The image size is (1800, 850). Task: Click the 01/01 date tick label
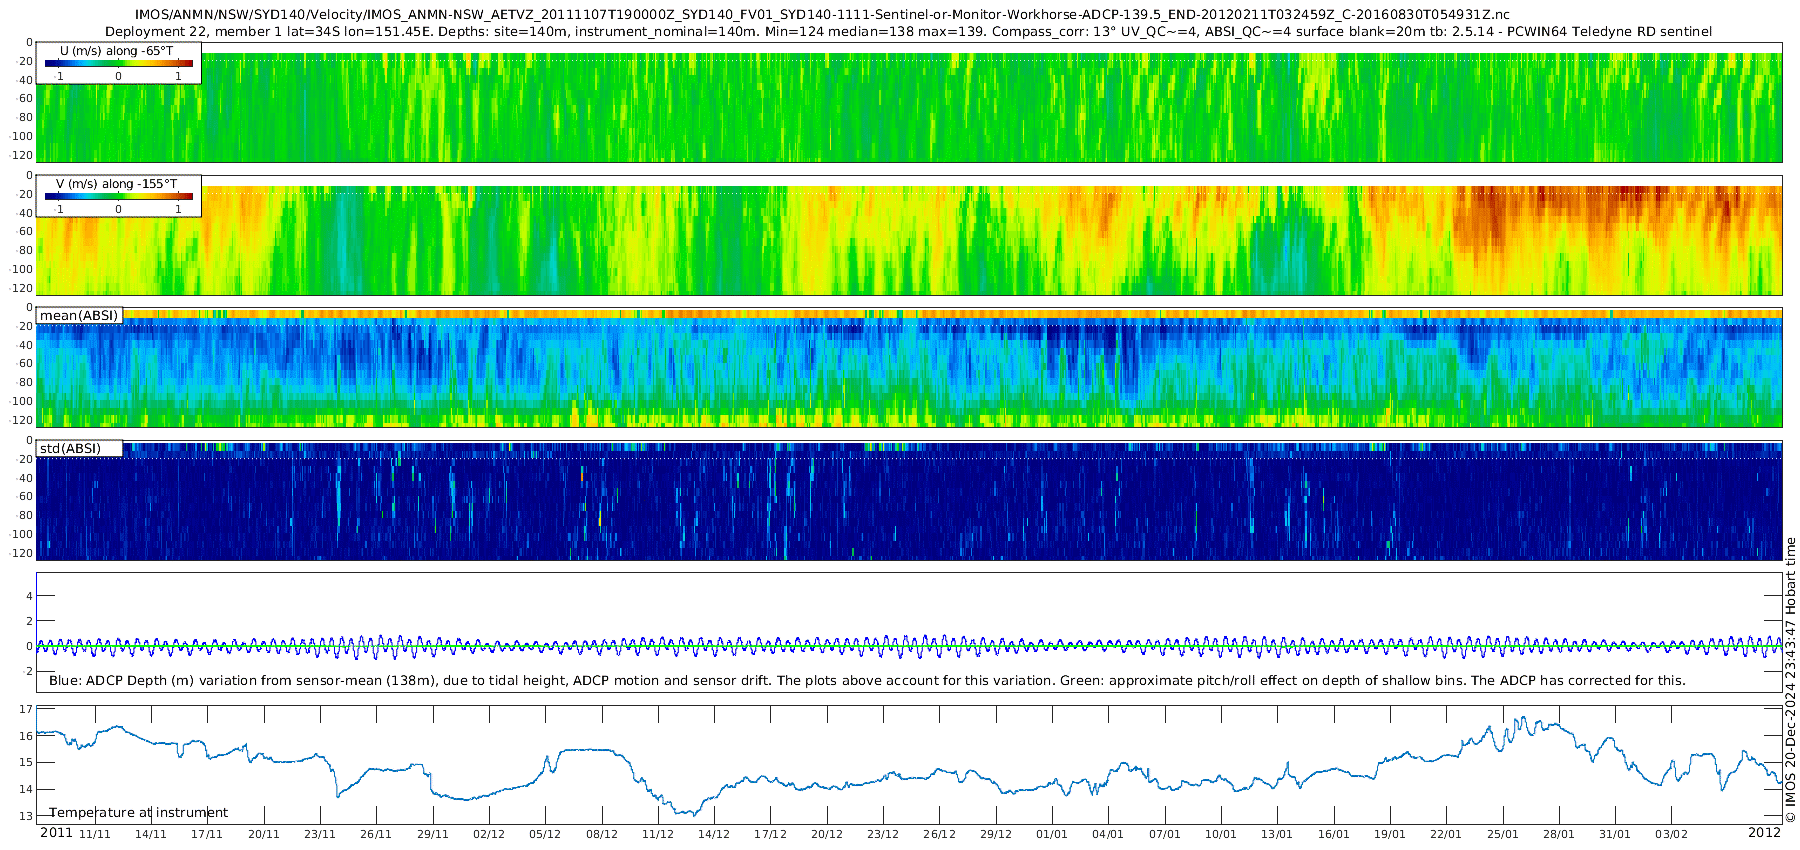tap(1052, 834)
